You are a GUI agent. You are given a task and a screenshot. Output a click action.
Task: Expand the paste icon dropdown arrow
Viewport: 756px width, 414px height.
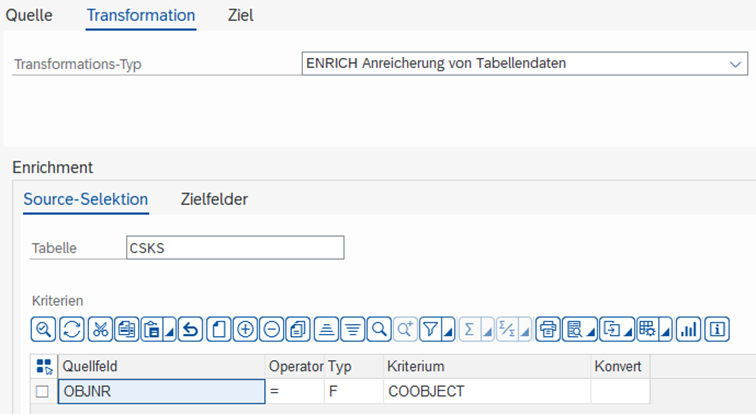pos(170,331)
